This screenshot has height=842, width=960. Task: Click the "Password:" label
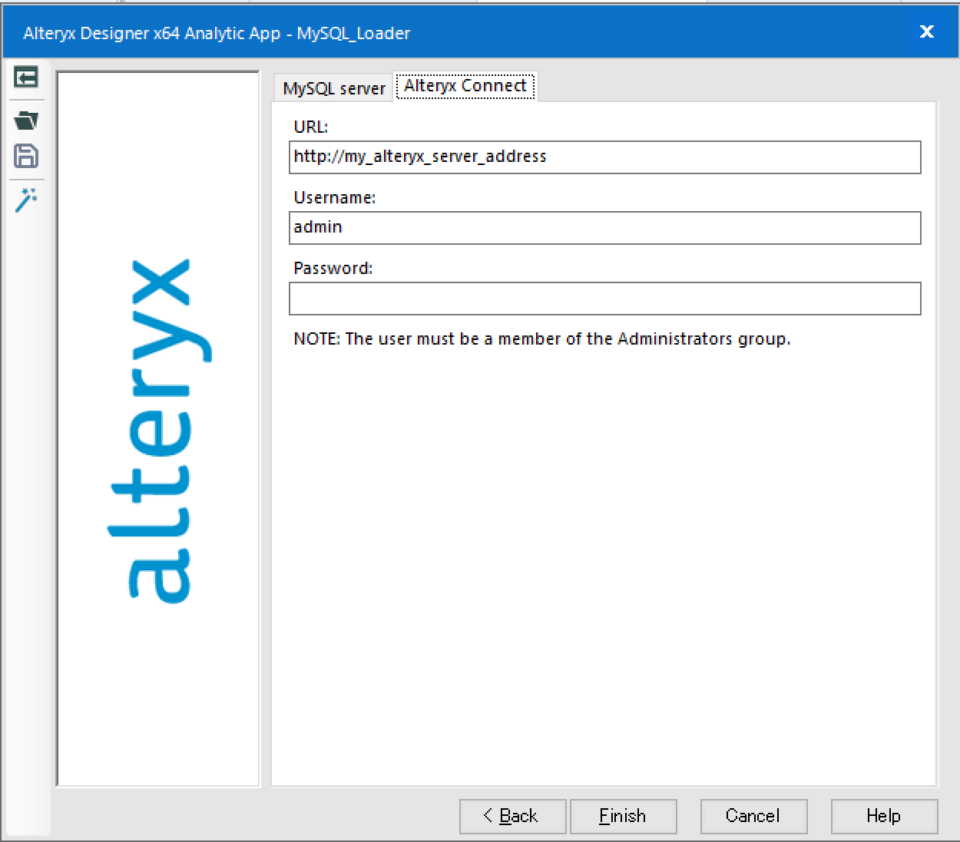point(333,268)
